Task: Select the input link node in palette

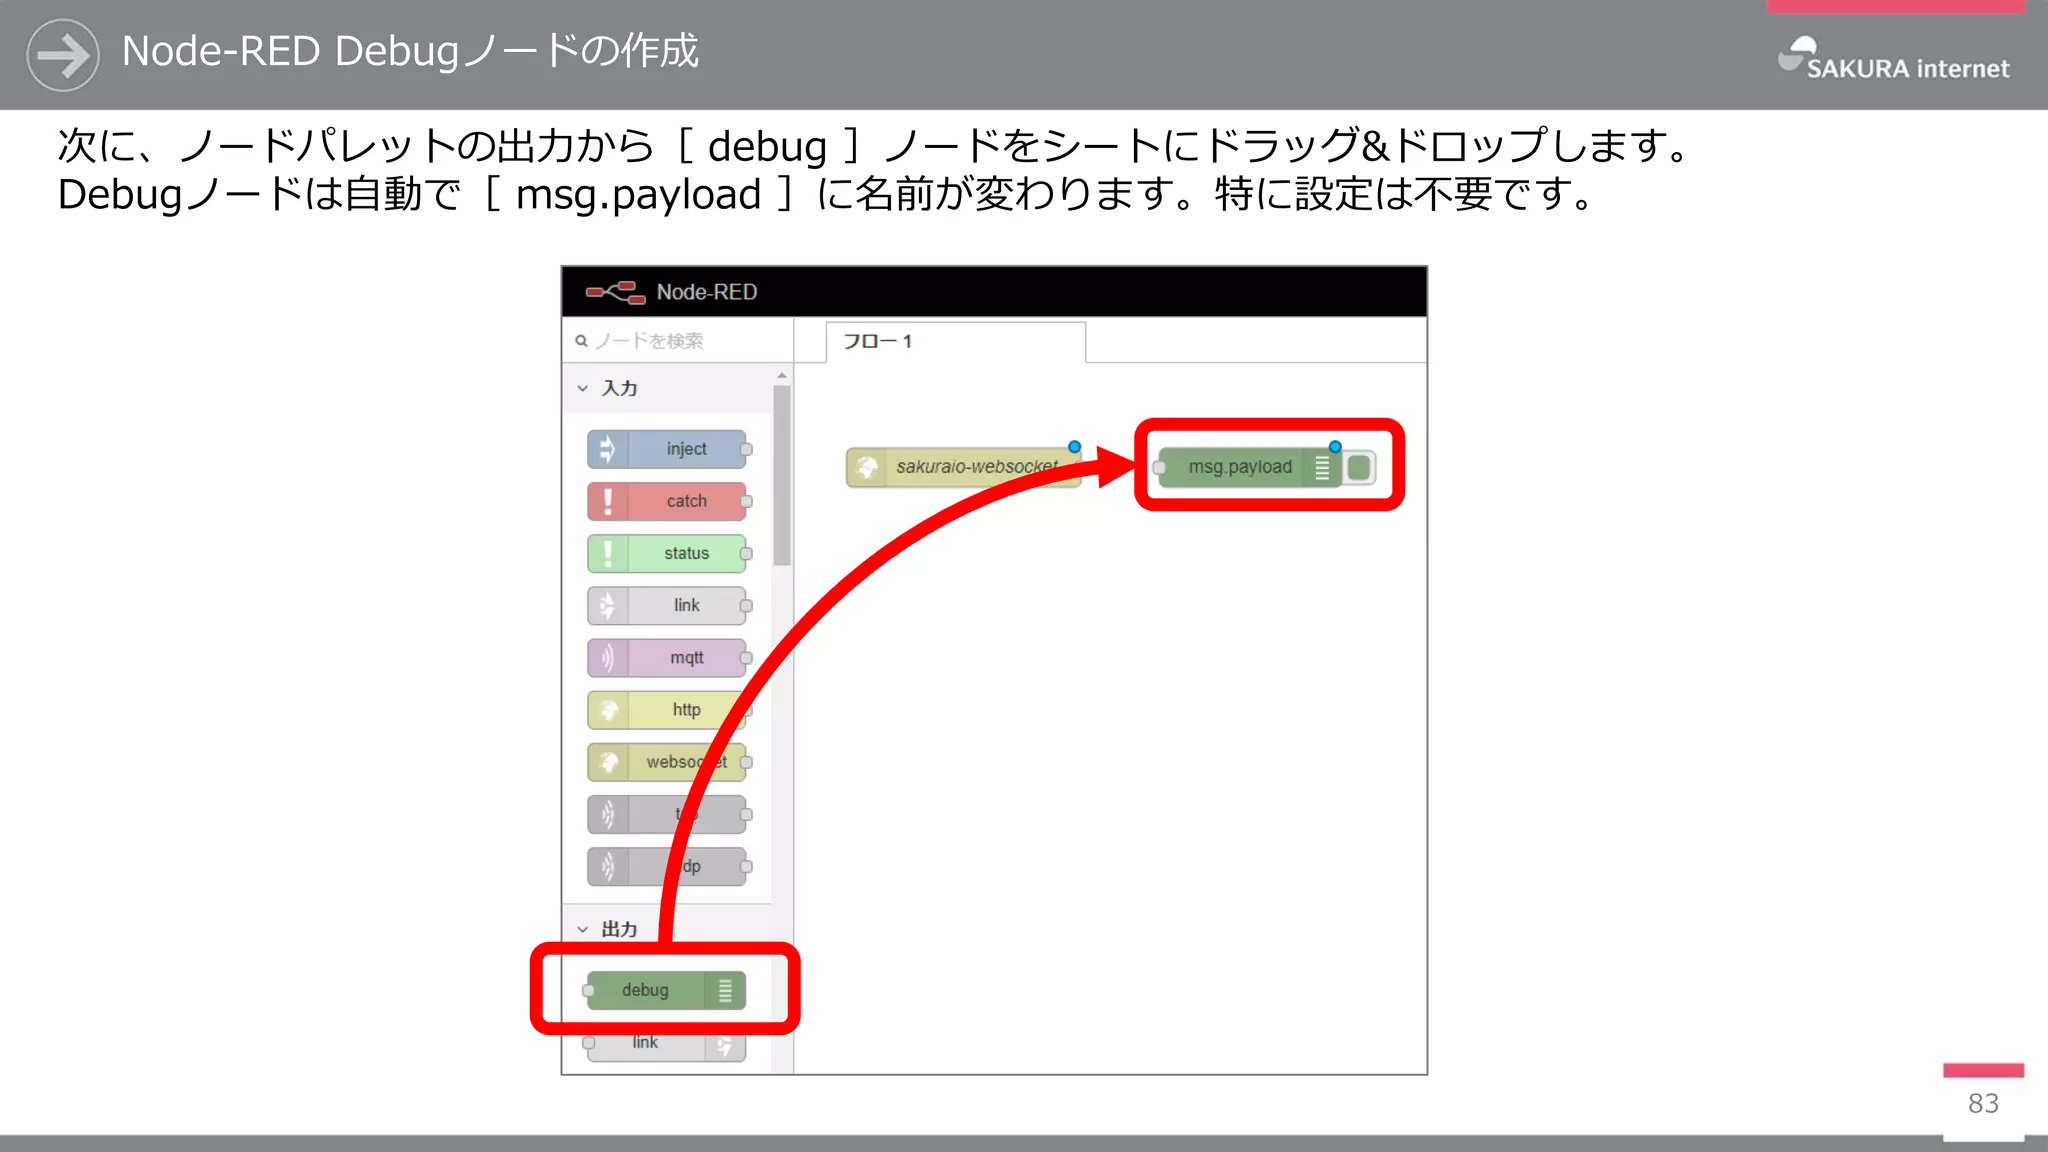Action: (667, 605)
